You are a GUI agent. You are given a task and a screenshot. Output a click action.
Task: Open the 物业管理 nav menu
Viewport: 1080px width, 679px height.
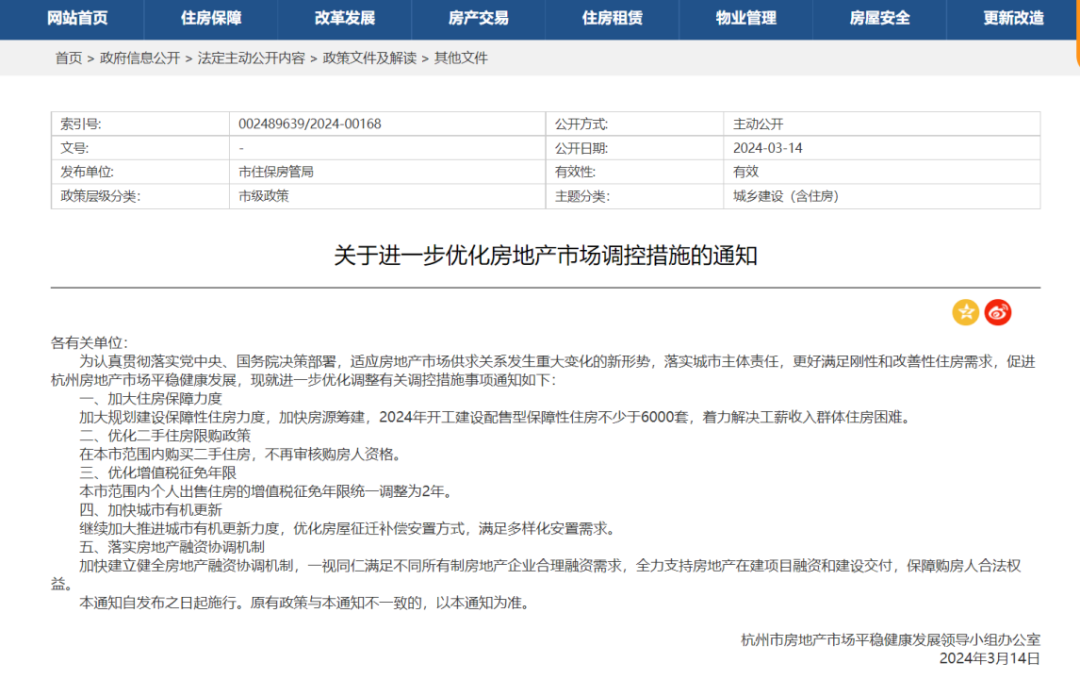point(745,18)
